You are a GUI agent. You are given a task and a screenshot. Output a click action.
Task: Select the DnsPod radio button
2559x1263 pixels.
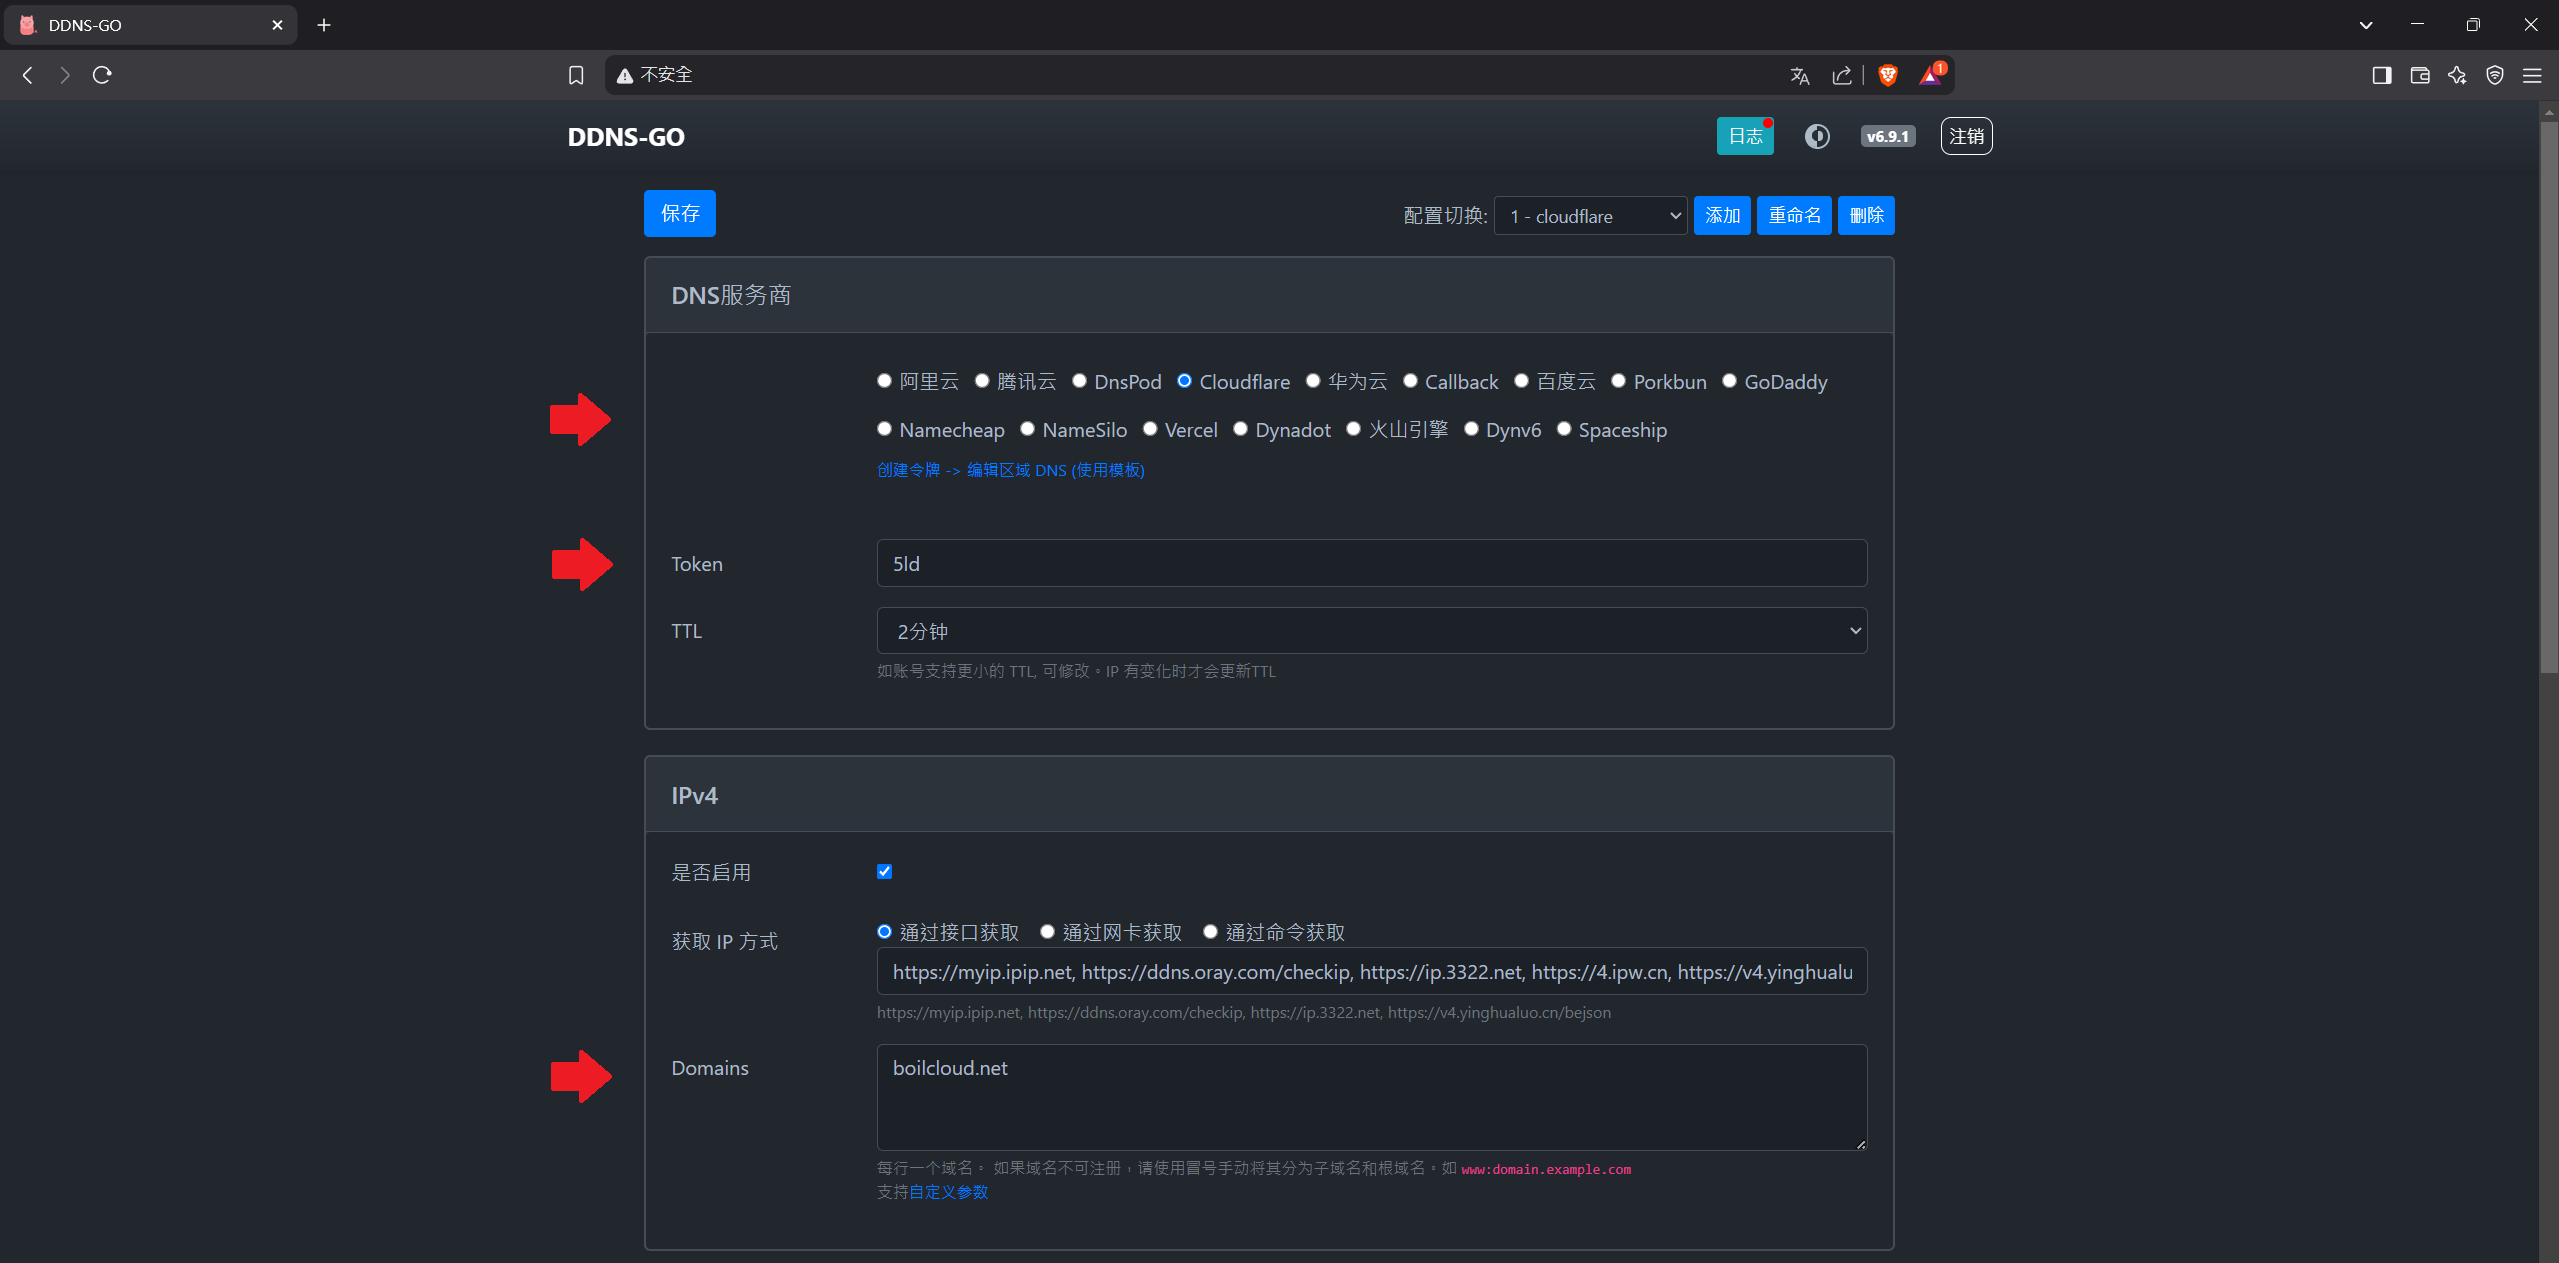pyautogui.click(x=1079, y=381)
